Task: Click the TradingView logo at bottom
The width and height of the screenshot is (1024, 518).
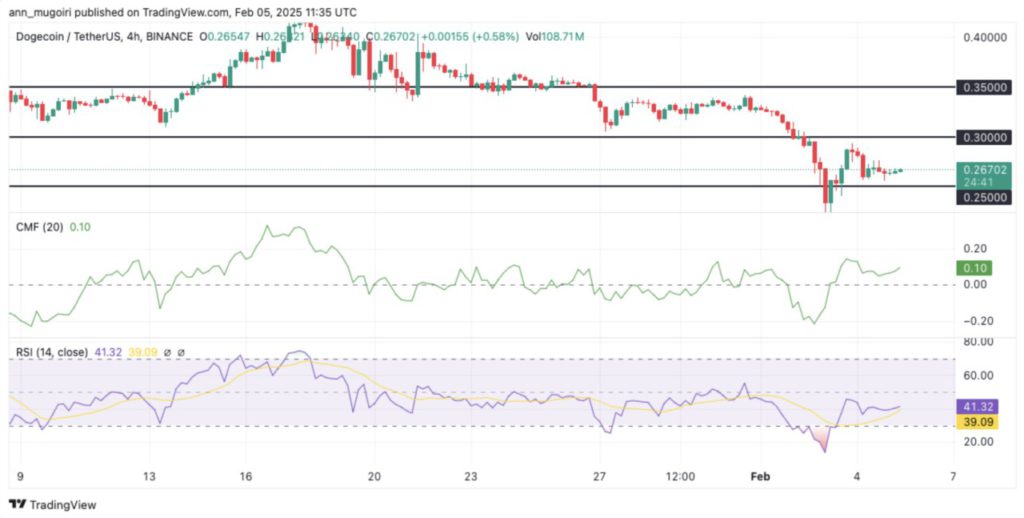Action: [52, 504]
